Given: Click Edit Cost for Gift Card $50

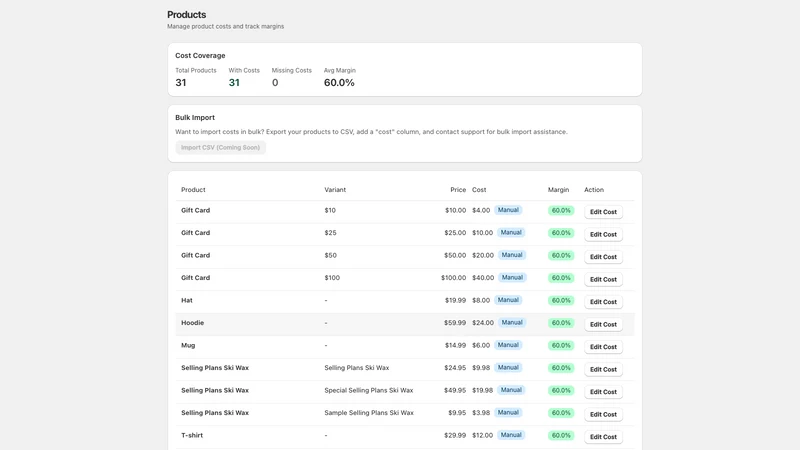Looking at the screenshot, I should click(x=603, y=257).
